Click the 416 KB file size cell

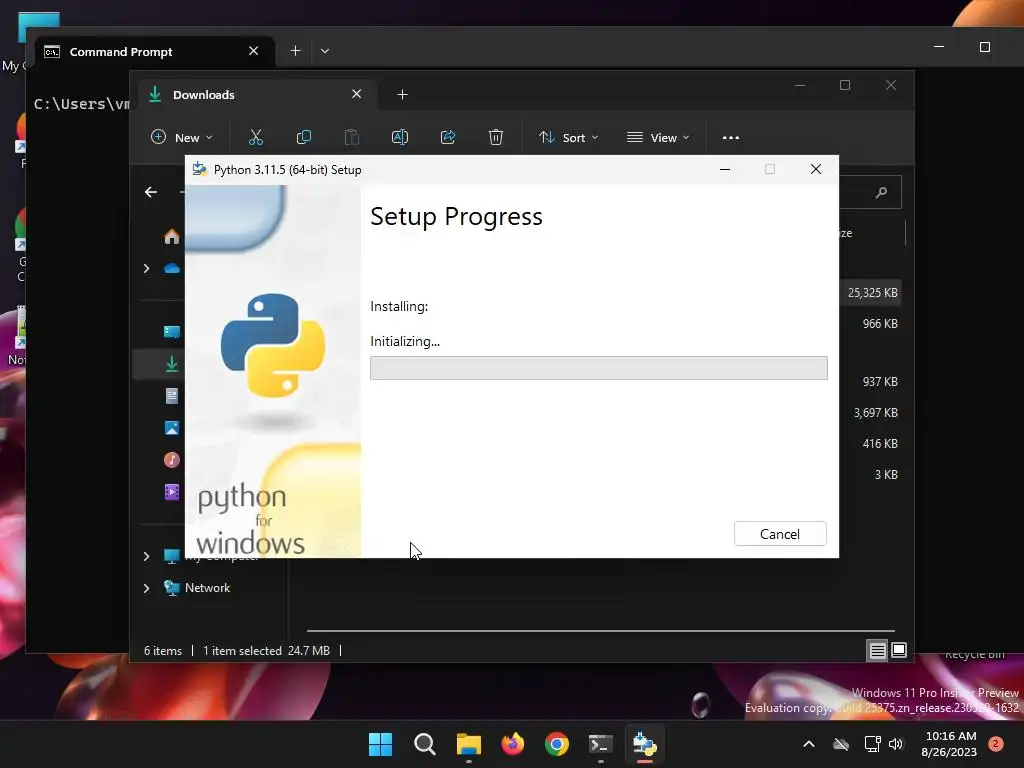click(880, 443)
